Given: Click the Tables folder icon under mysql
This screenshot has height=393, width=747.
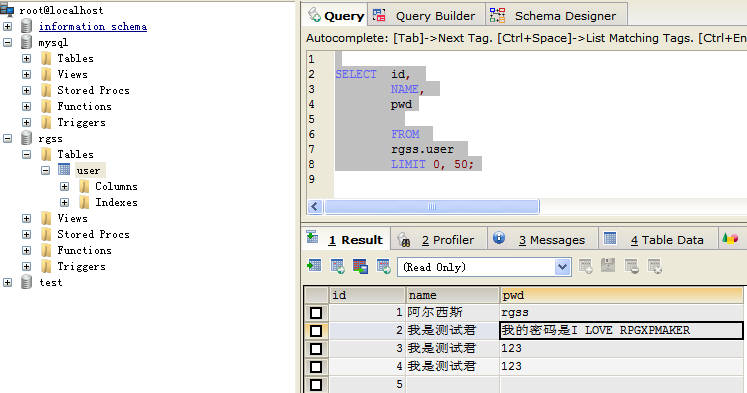Looking at the screenshot, I should point(46,58).
